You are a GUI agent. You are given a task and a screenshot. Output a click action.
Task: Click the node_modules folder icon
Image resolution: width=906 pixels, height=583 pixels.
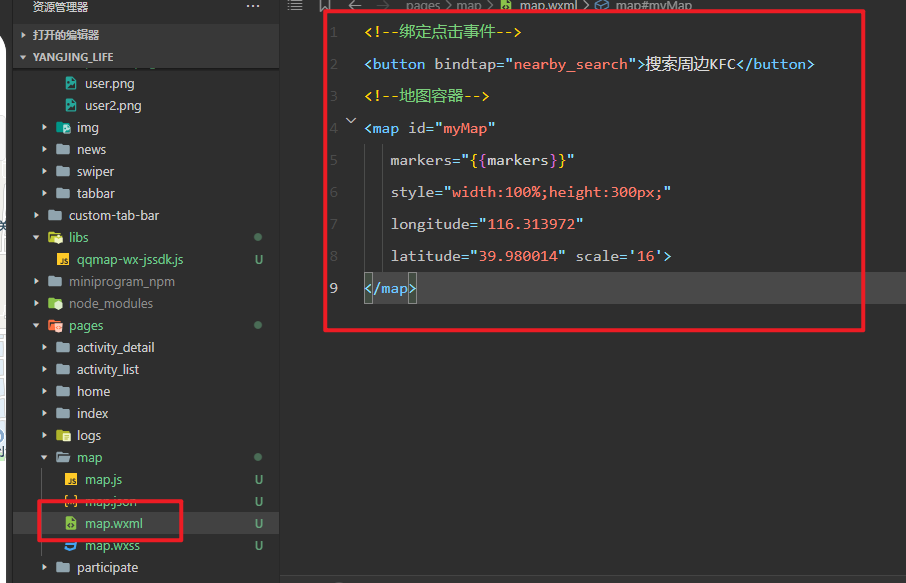point(55,303)
